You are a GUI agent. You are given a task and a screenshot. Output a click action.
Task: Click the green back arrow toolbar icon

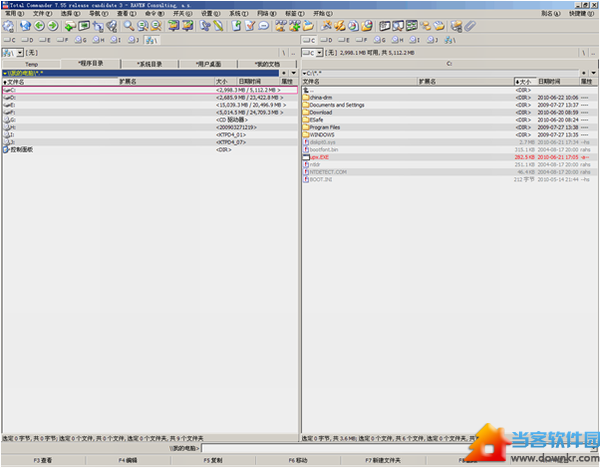pos(37,26)
